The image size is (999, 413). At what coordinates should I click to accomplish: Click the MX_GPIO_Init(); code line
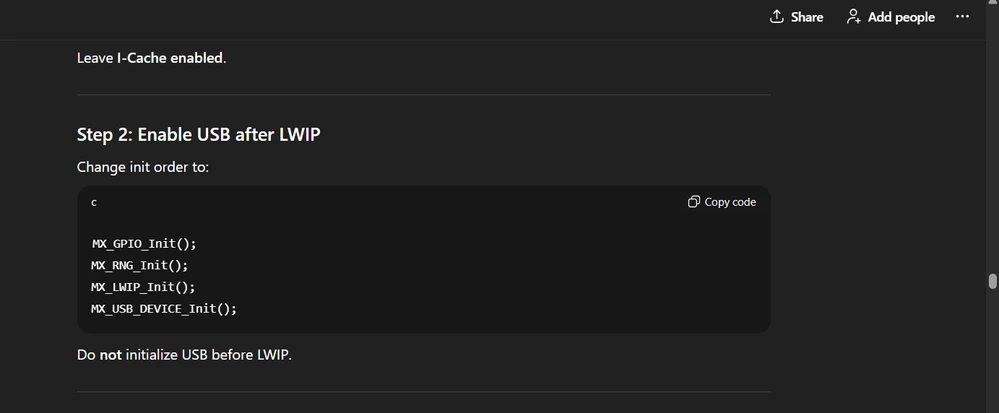point(144,243)
